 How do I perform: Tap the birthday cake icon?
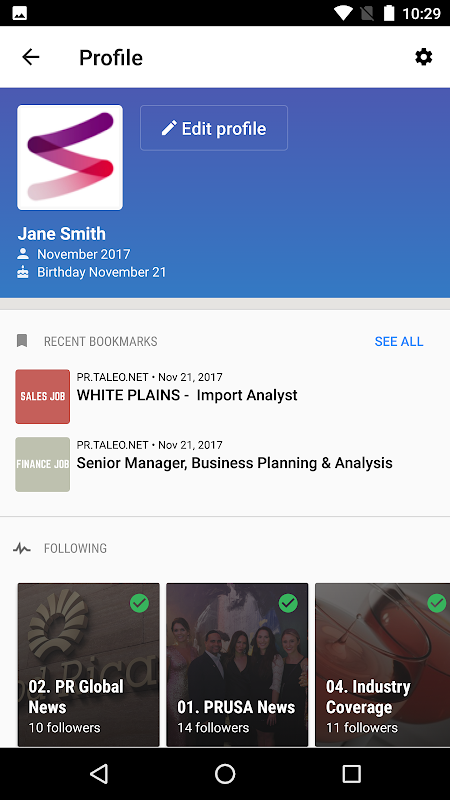pos(22,272)
